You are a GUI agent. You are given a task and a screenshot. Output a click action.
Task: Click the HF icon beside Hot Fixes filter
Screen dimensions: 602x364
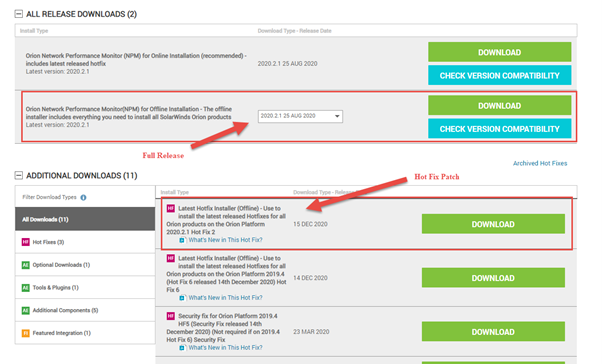click(x=26, y=242)
